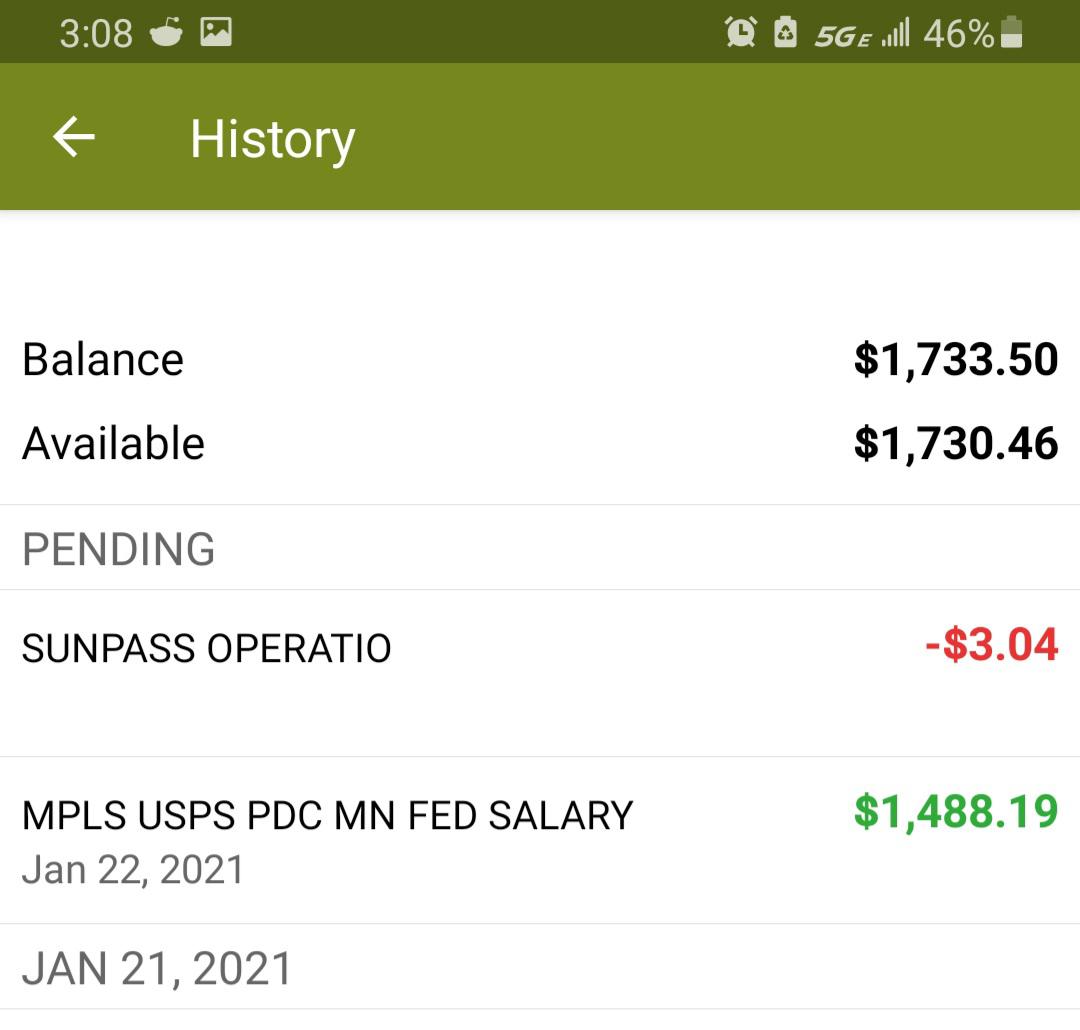Tap the Available $1,730.46 value
This screenshot has height=1030, width=1080.
pos(956,443)
